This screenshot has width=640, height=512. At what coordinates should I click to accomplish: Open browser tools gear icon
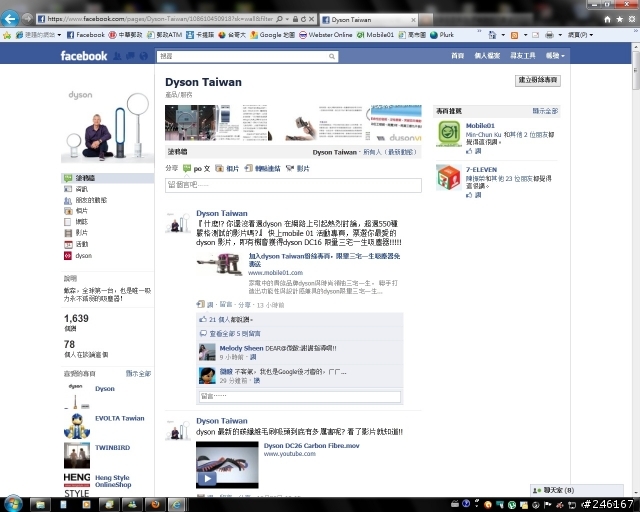pos(632,19)
